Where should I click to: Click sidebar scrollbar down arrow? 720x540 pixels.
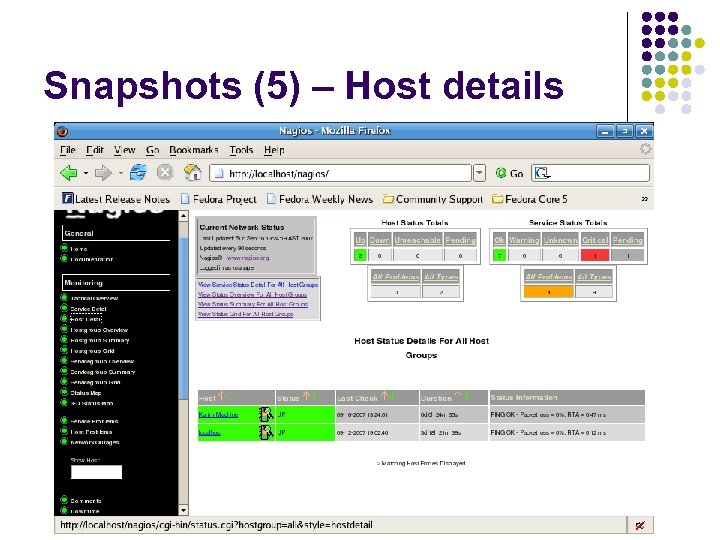click(184, 510)
